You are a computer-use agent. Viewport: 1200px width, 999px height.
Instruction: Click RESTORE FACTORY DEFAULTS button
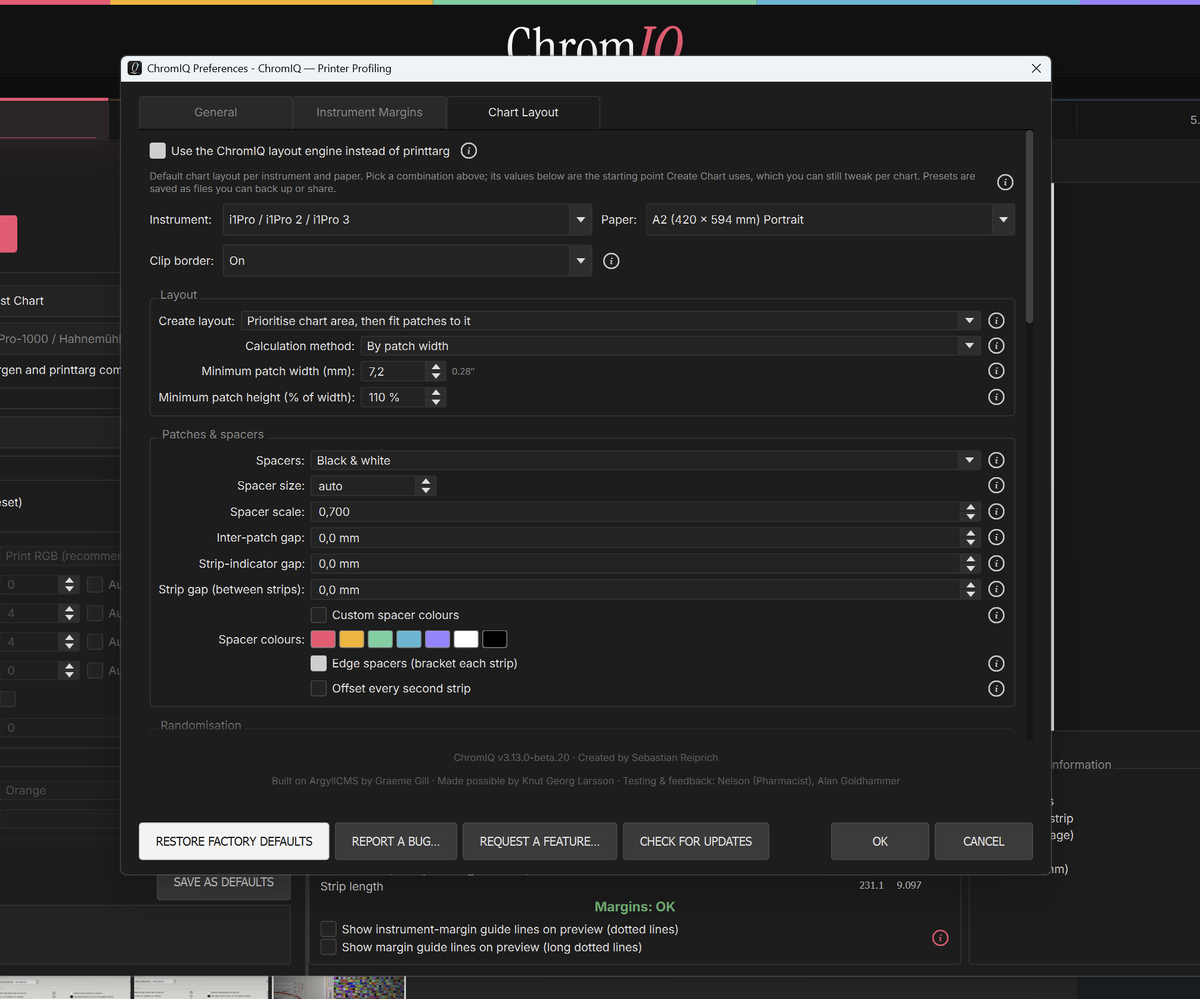coord(234,841)
